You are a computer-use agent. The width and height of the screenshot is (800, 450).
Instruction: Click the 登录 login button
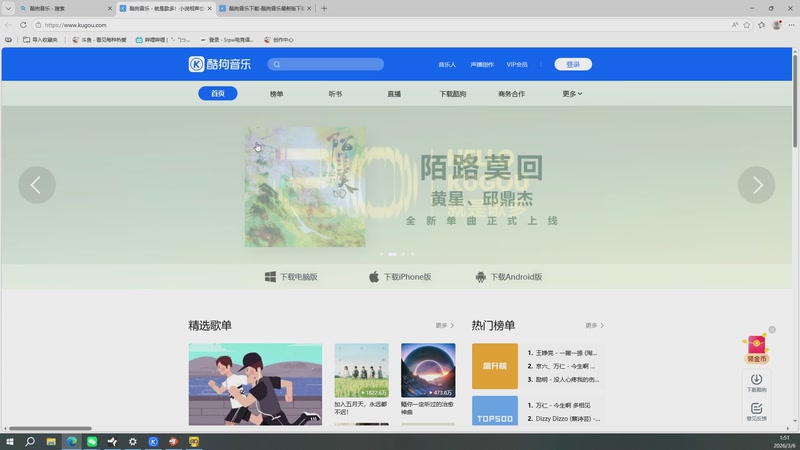(x=573, y=64)
